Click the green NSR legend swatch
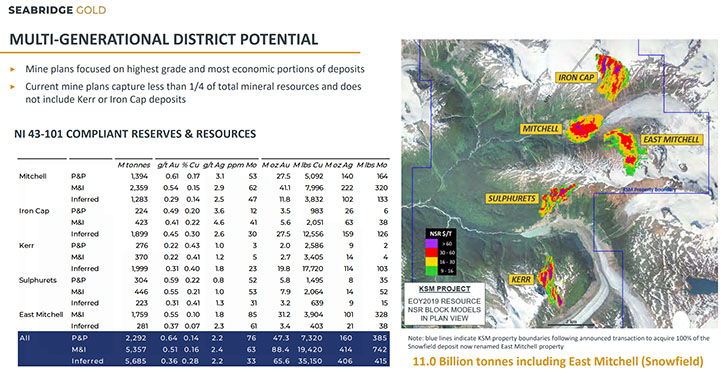Viewport: 725px width, 377px height. (431, 270)
